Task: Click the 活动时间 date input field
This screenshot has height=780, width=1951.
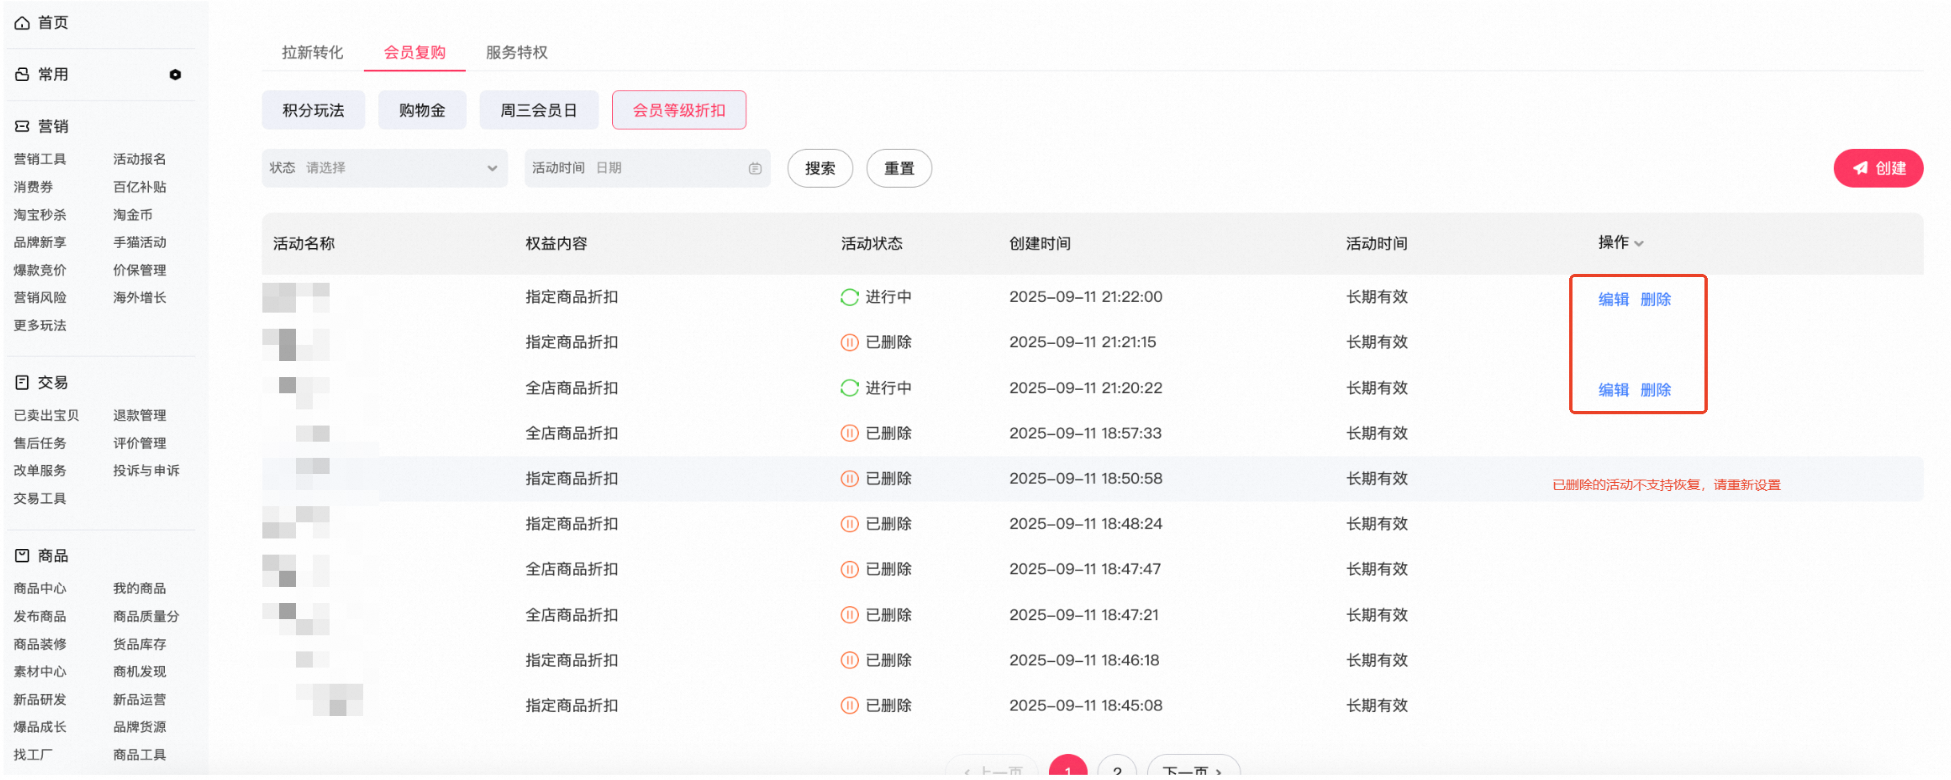Action: click(x=646, y=168)
